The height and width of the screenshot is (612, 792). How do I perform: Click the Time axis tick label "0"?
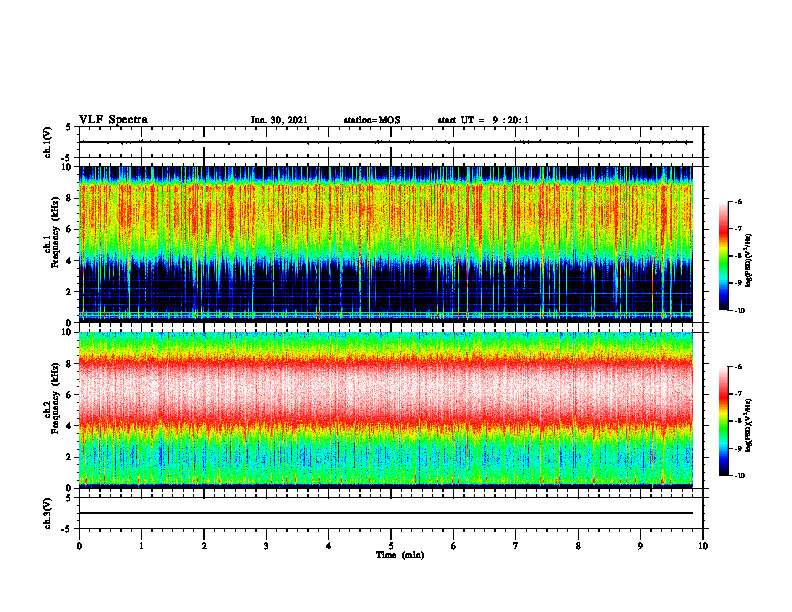click(79, 546)
